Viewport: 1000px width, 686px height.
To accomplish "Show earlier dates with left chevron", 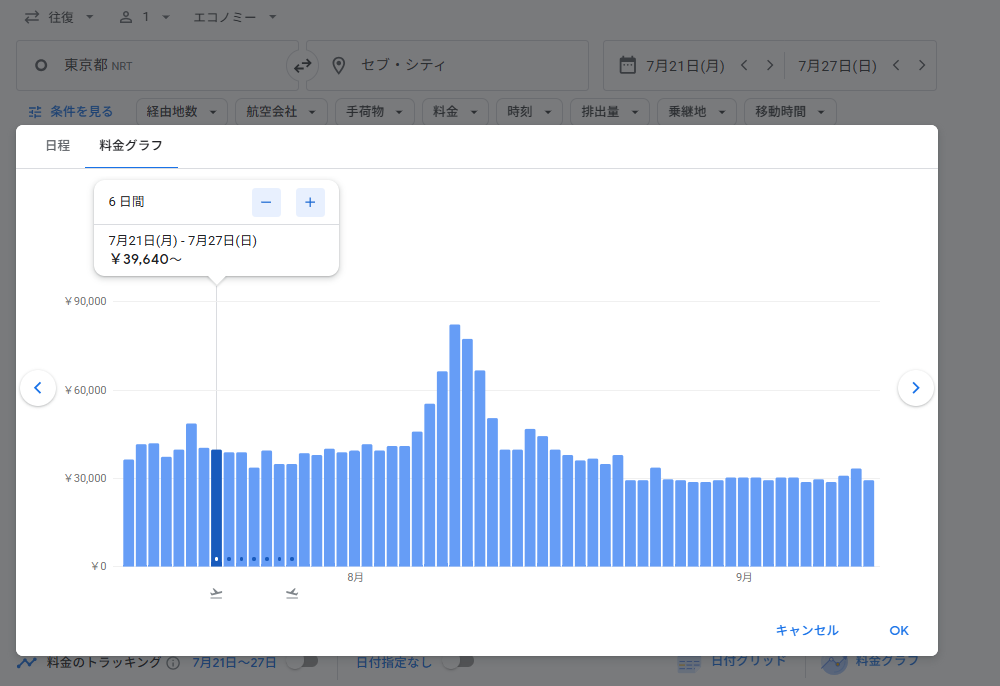I will (x=38, y=388).
